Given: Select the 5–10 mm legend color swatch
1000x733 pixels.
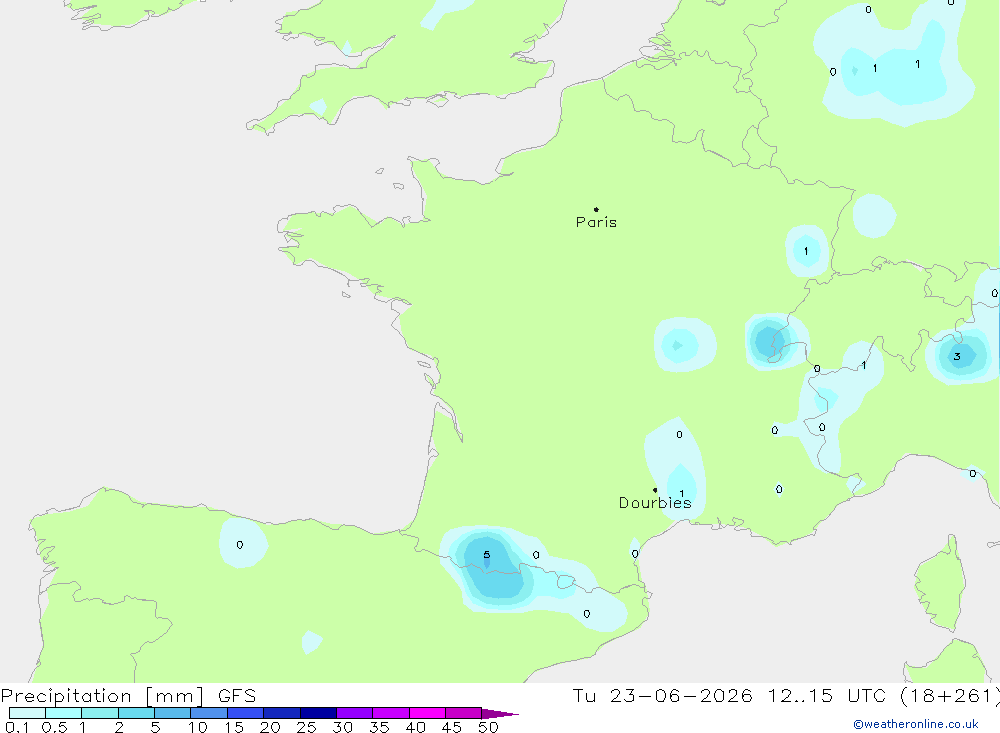Looking at the screenshot, I should pos(173,713).
